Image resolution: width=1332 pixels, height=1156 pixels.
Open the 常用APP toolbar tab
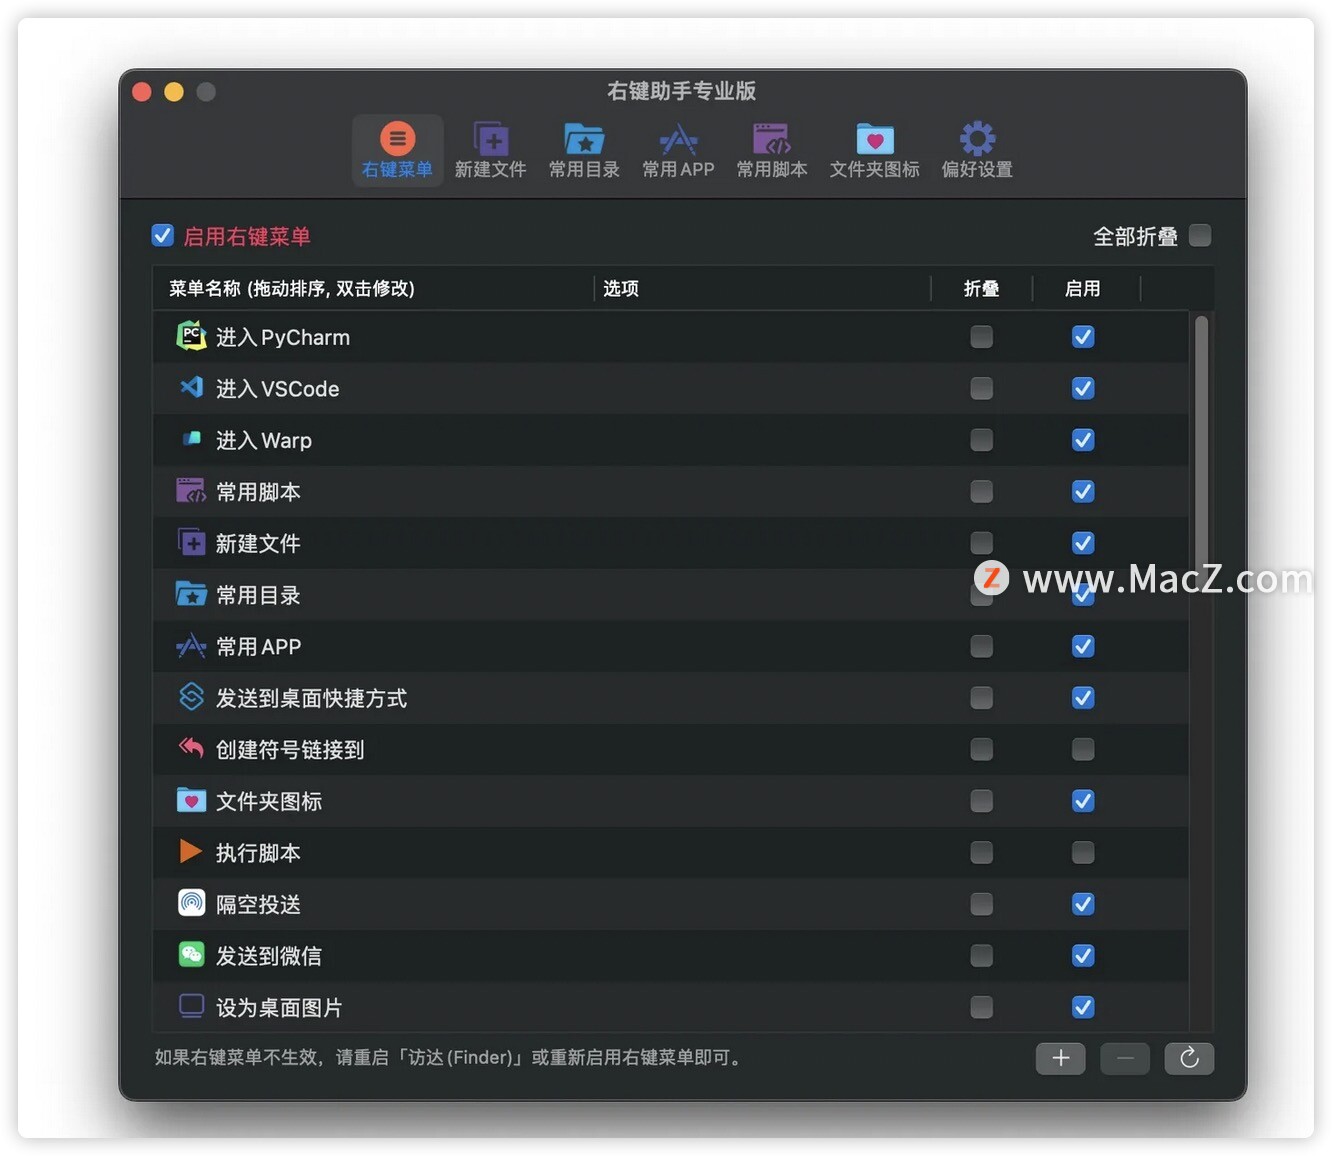point(678,151)
